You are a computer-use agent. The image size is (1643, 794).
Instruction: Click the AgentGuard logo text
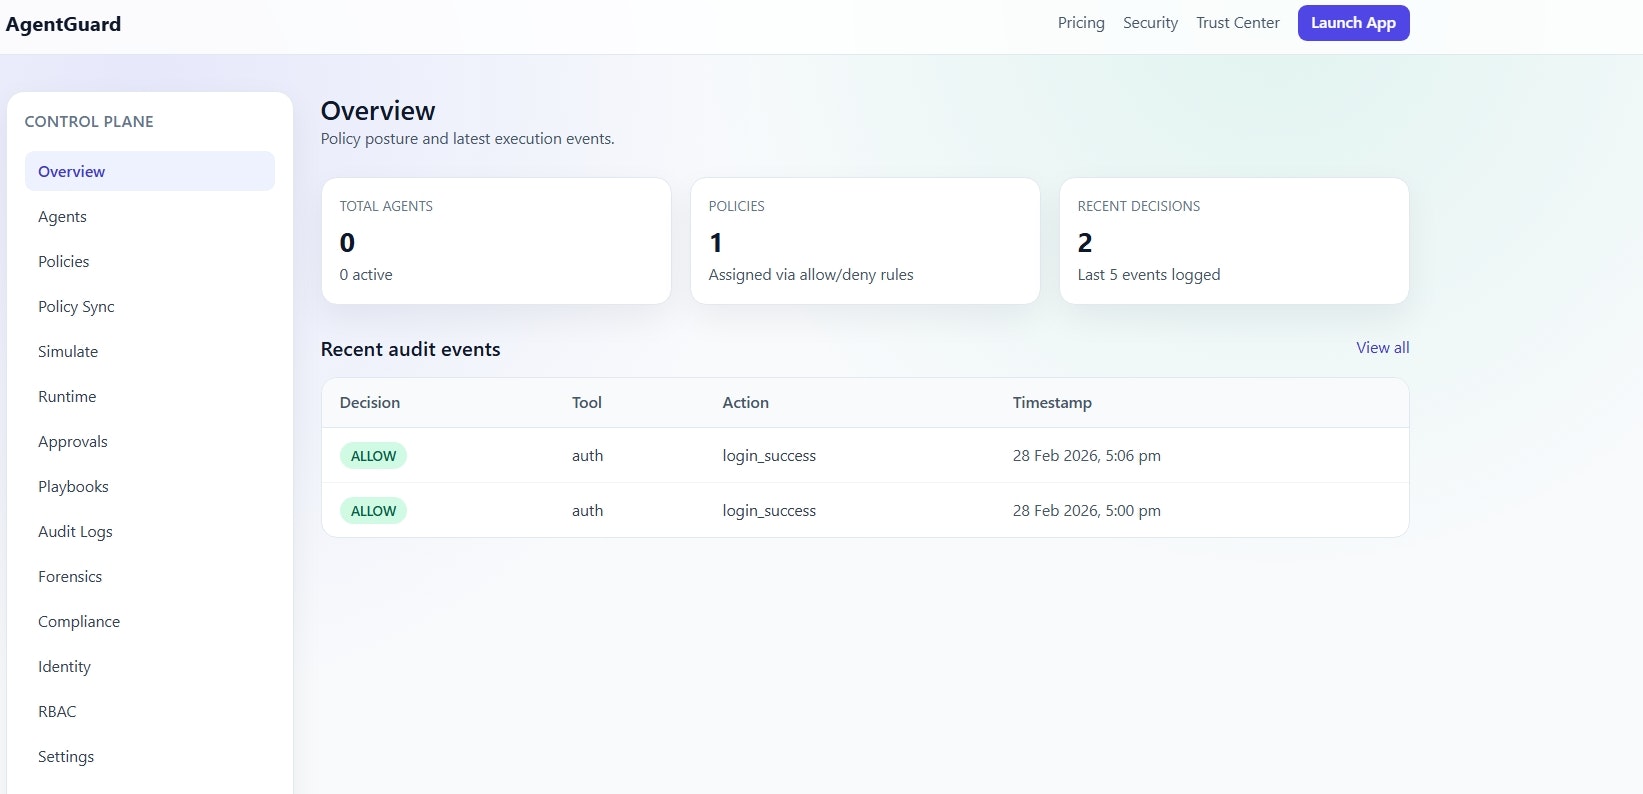click(x=63, y=24)
